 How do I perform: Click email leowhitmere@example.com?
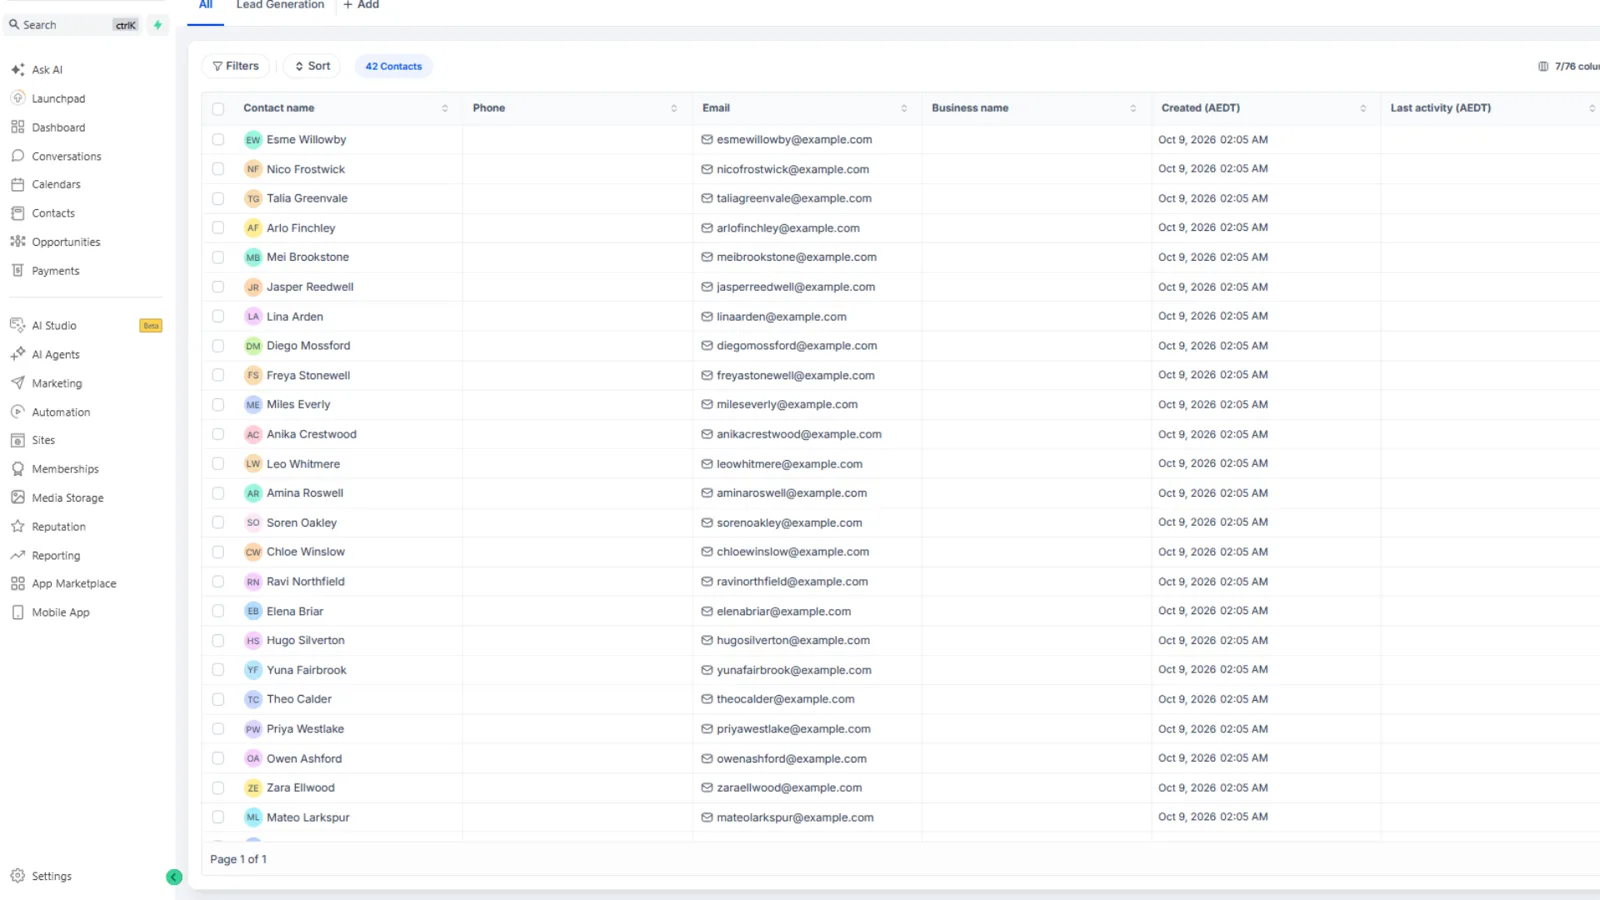point(789,464)
